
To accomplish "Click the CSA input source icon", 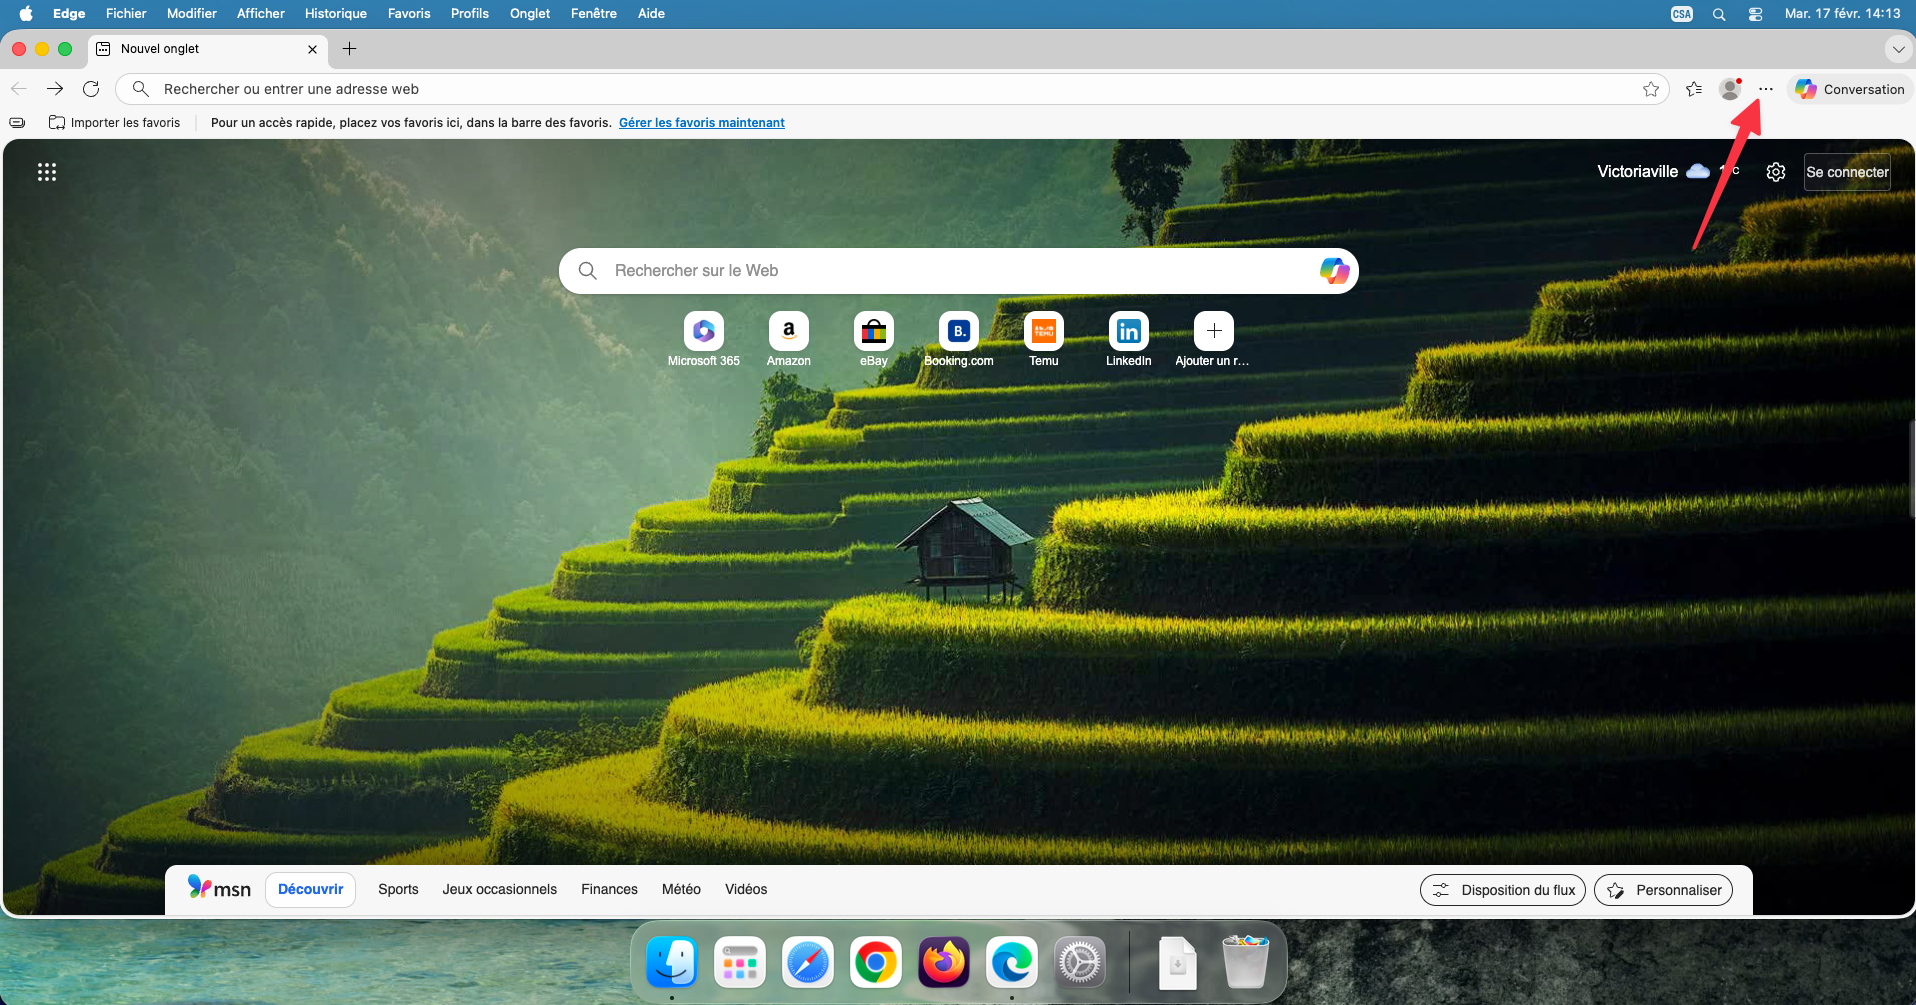I will tap(1682, 14).
